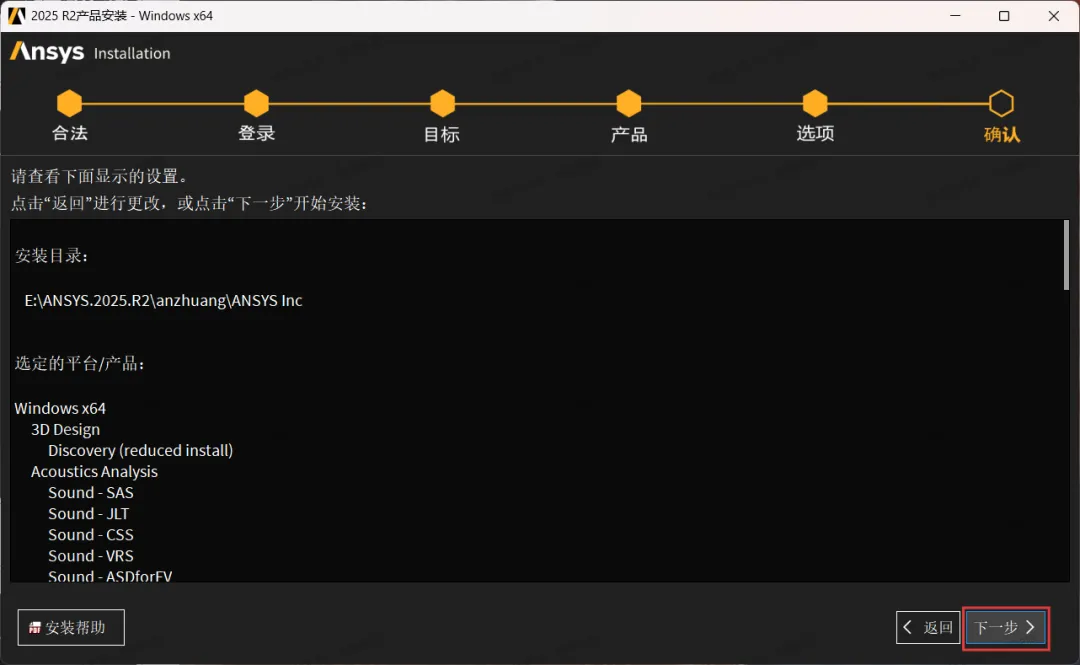Click the 安装目录 heading text
Screen dimensions: 1080x665
point(52,256)
